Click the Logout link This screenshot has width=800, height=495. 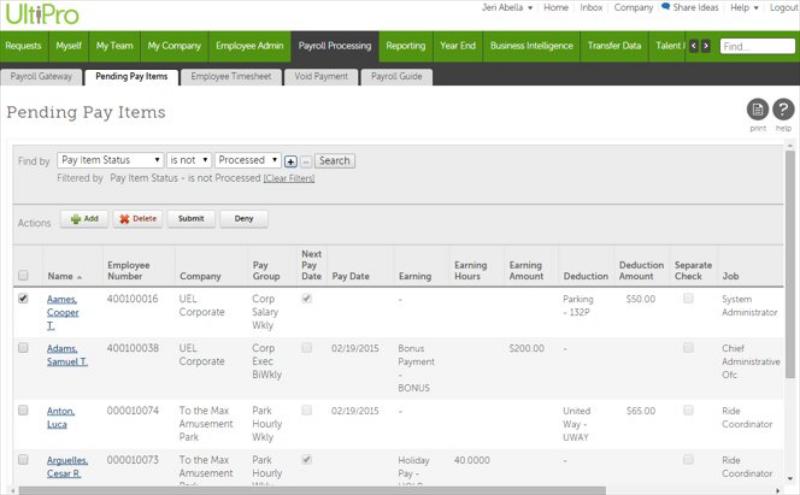[x=784, y=8]
